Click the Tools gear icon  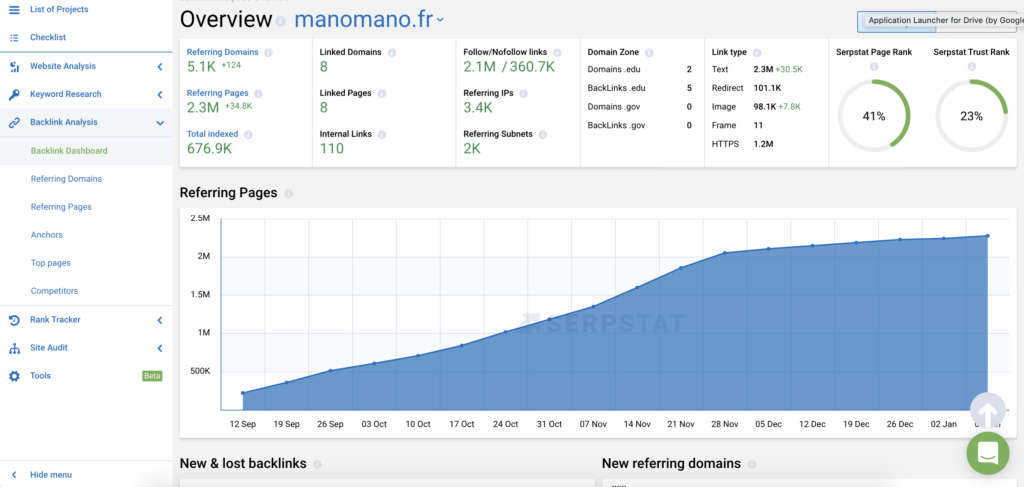tap(14, 376)
